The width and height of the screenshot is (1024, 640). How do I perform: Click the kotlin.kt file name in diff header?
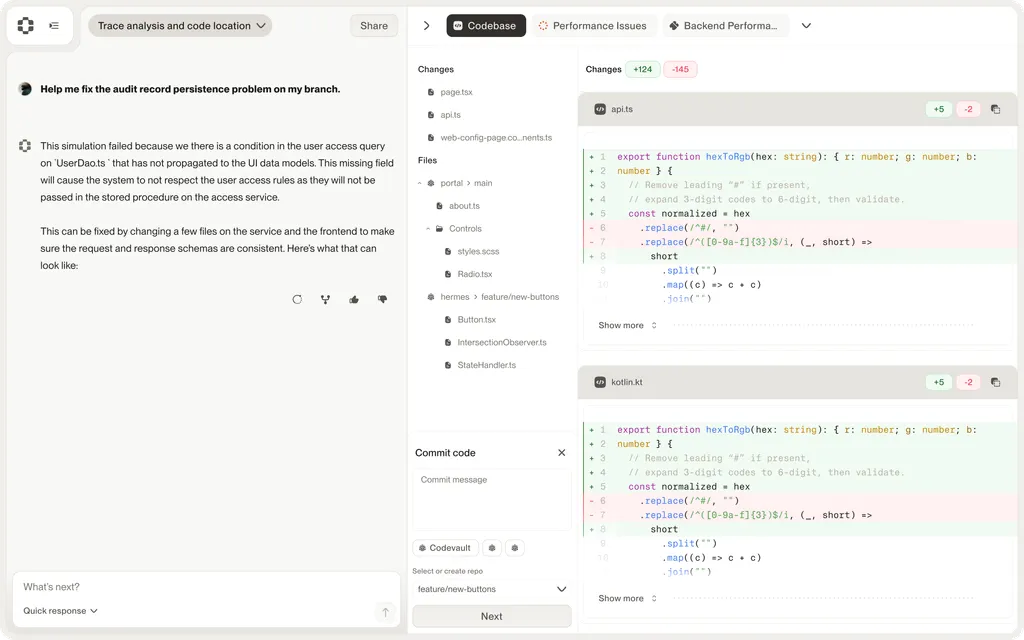(x=627, y=382)
